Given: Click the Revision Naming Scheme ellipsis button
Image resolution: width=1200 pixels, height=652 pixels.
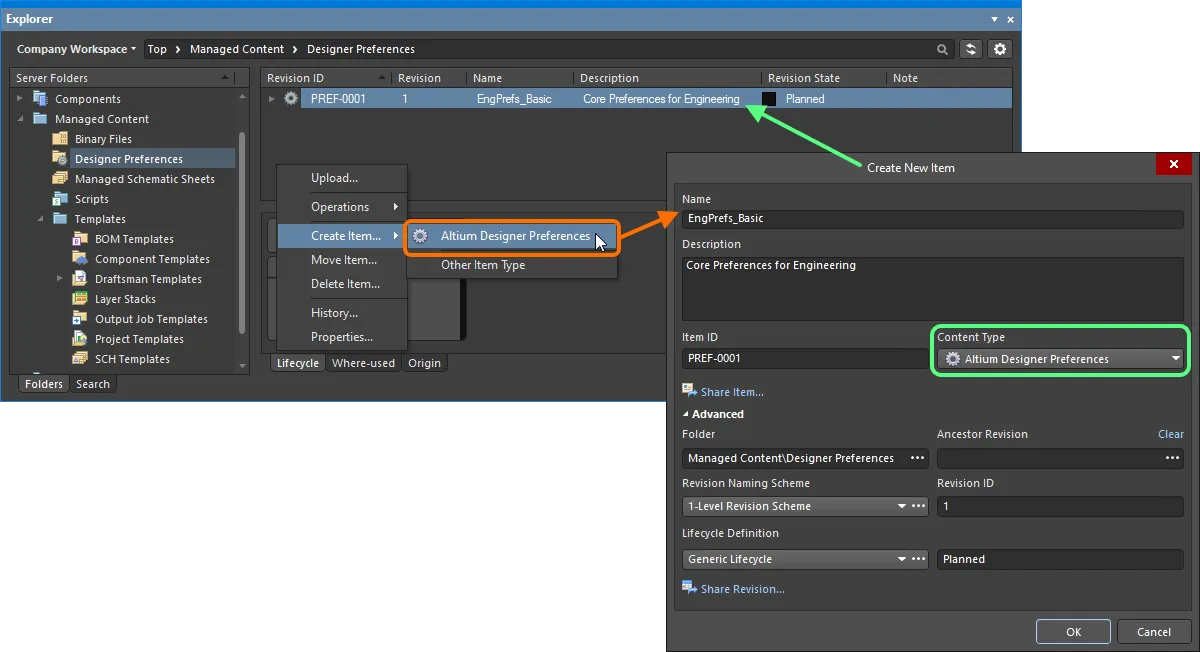Looking at the screenshot, I should 918,506.
